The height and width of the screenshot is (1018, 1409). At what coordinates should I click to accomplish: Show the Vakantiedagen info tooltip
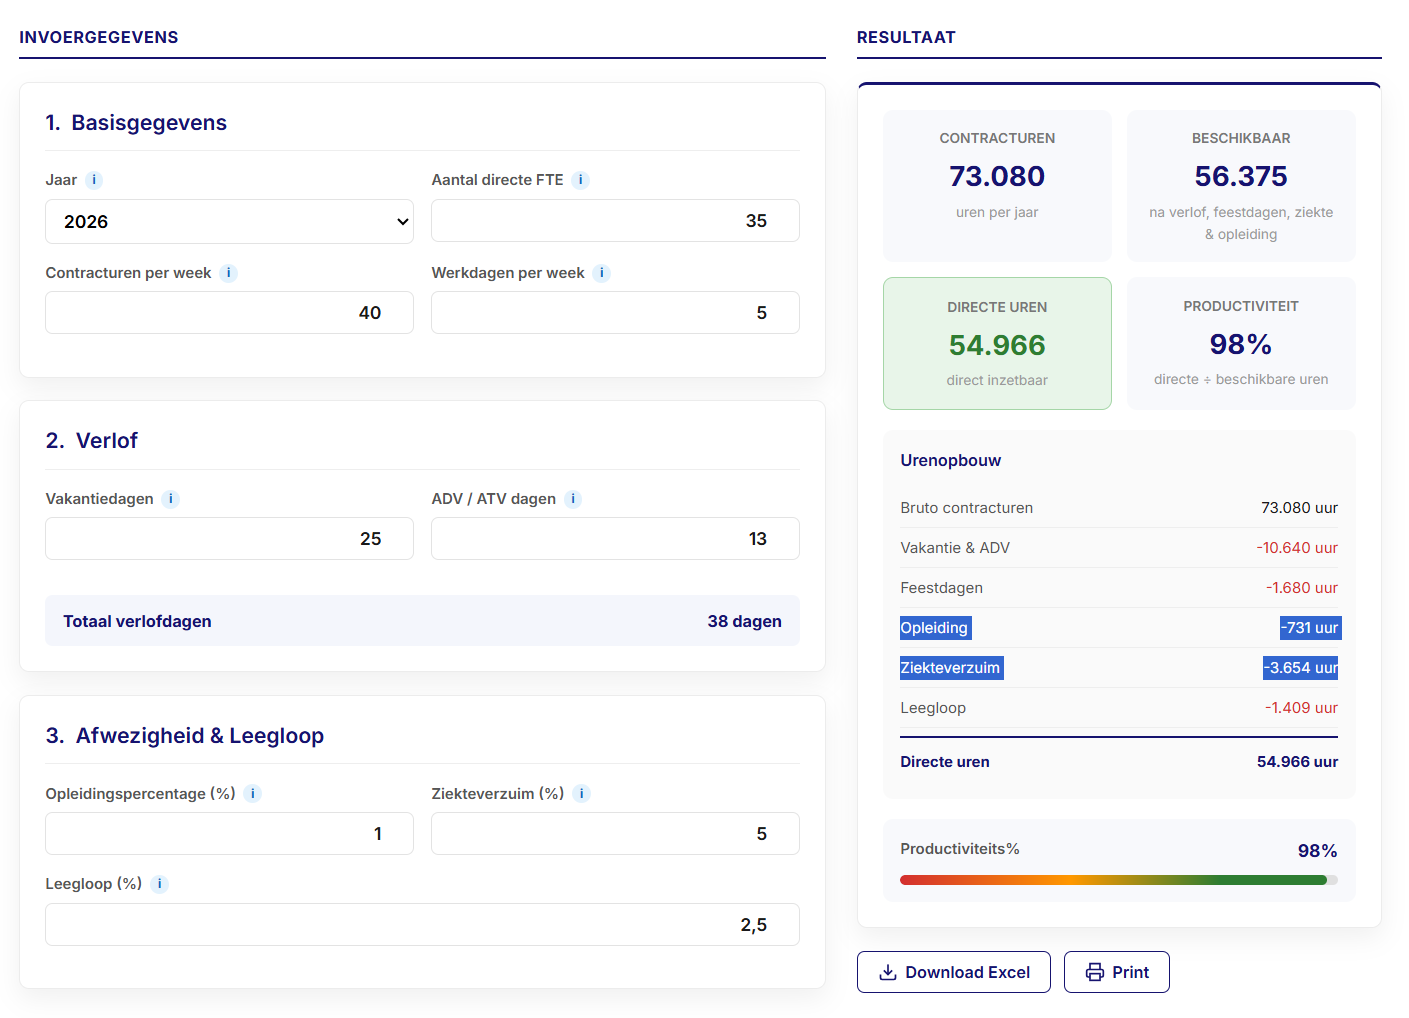[171, 499]
